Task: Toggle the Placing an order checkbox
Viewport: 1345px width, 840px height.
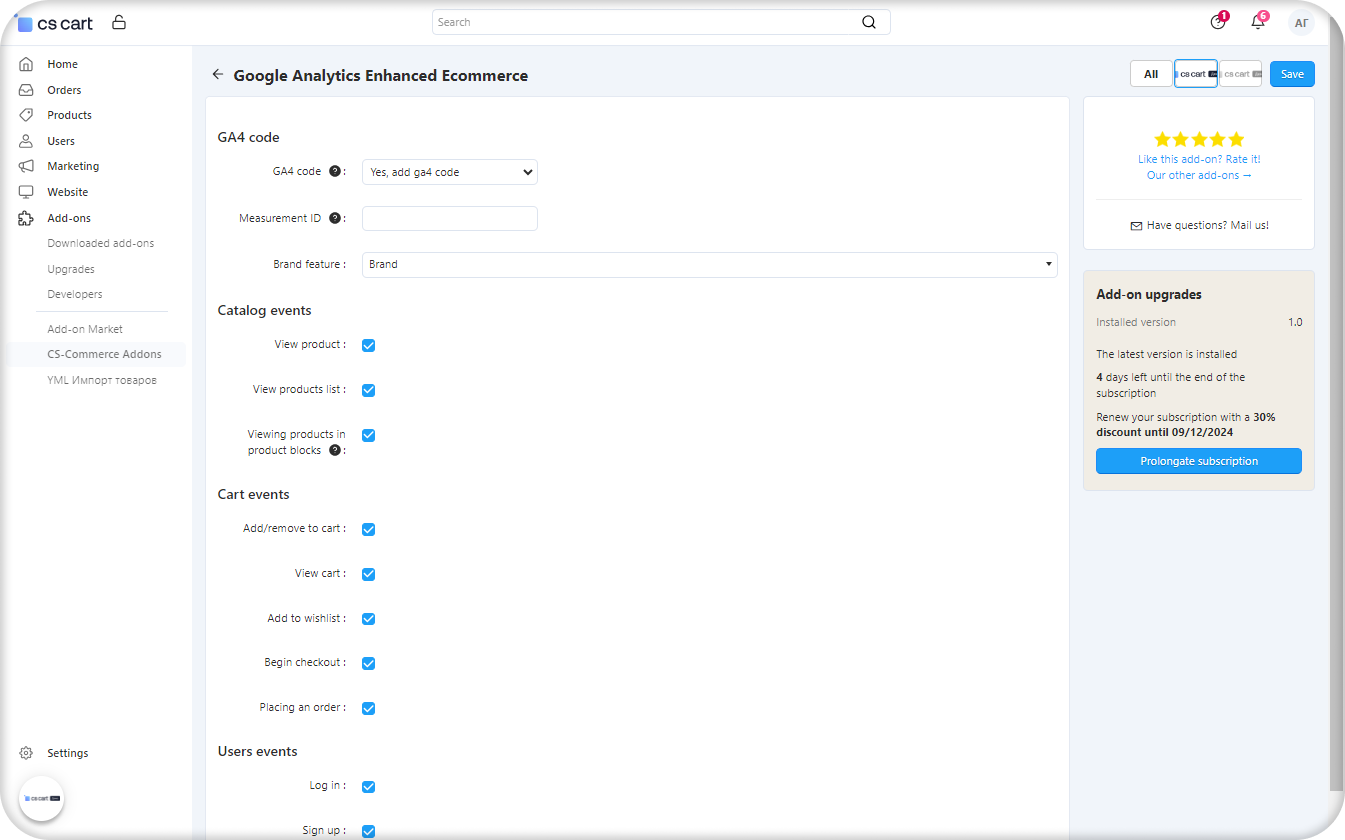Action: pos(368,708)
